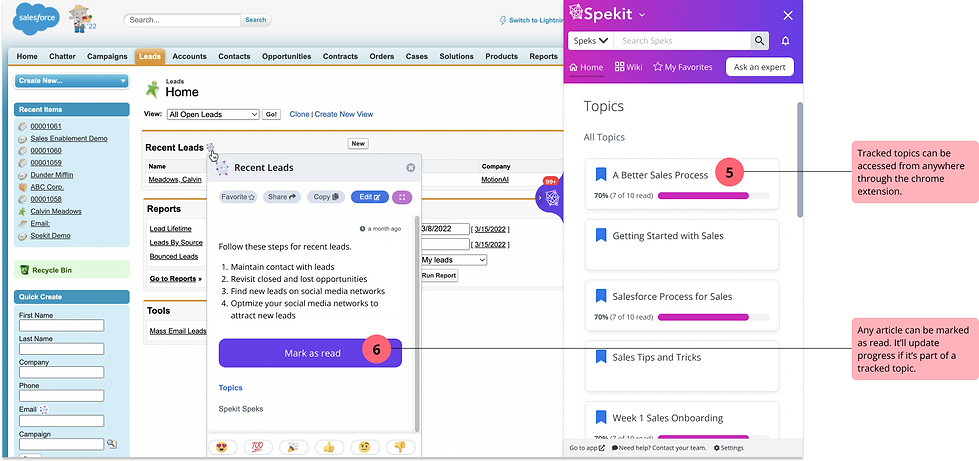
Task: Click the bookmark on Salesforce Process for Sales
Action: 601,295
